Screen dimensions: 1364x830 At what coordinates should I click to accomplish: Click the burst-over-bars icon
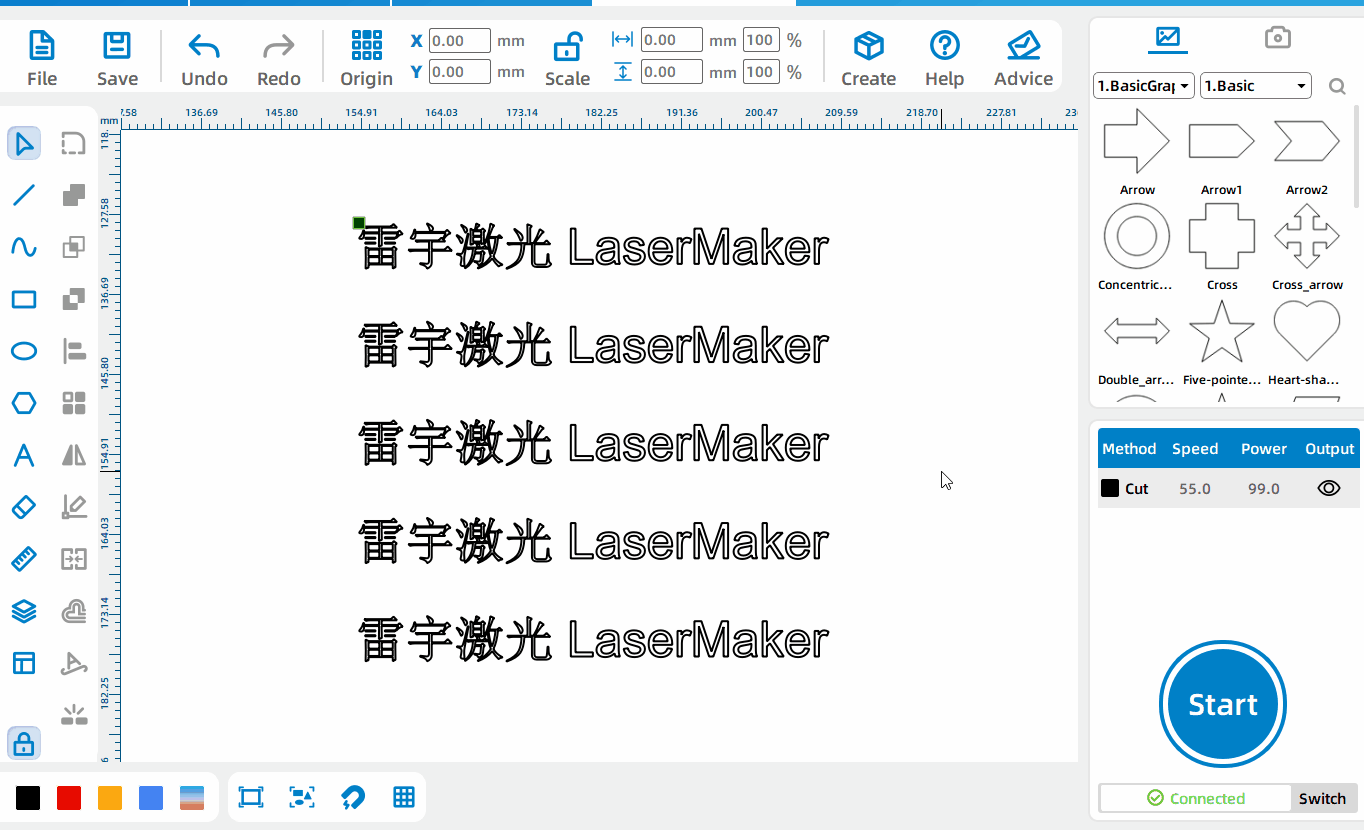73,715
